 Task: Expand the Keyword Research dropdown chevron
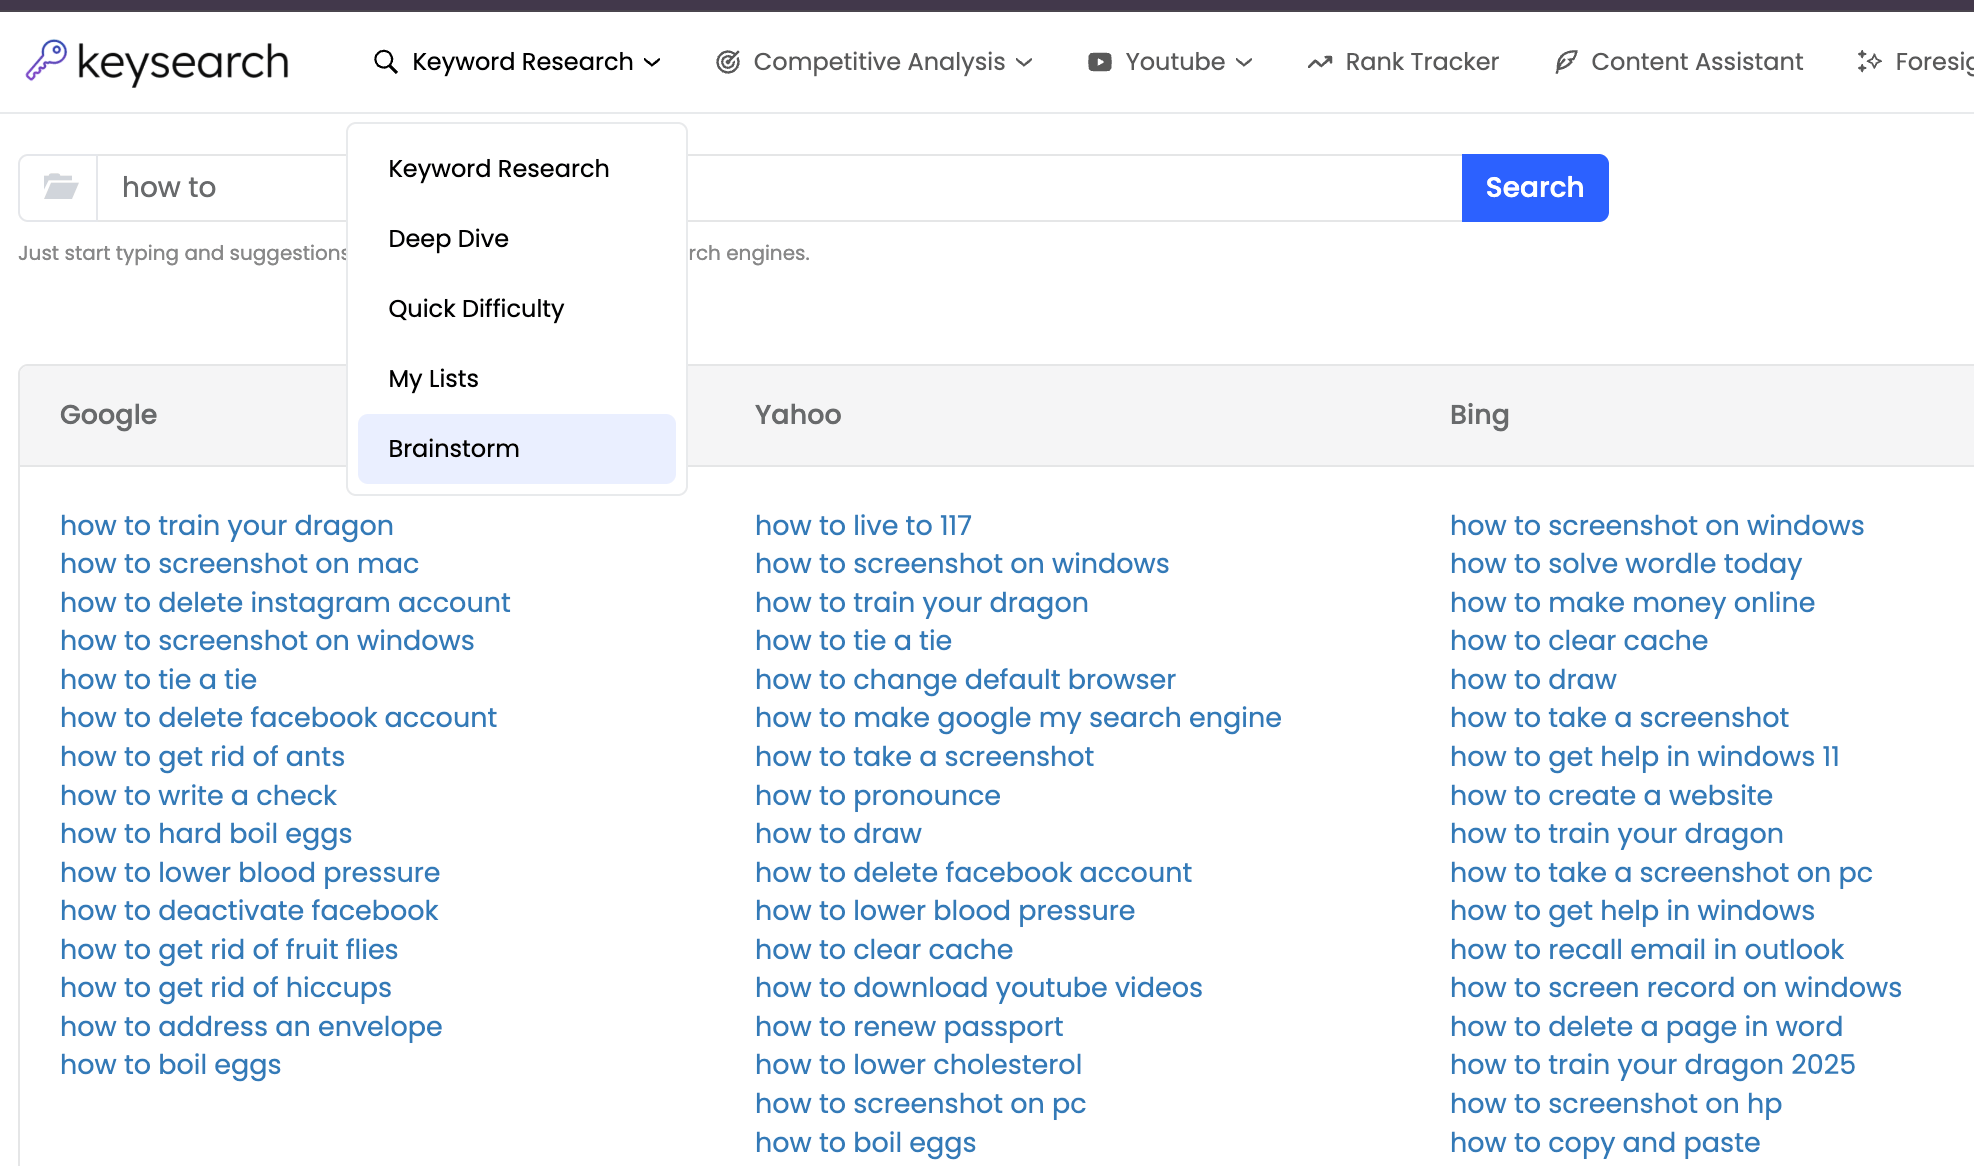(652, 62)
